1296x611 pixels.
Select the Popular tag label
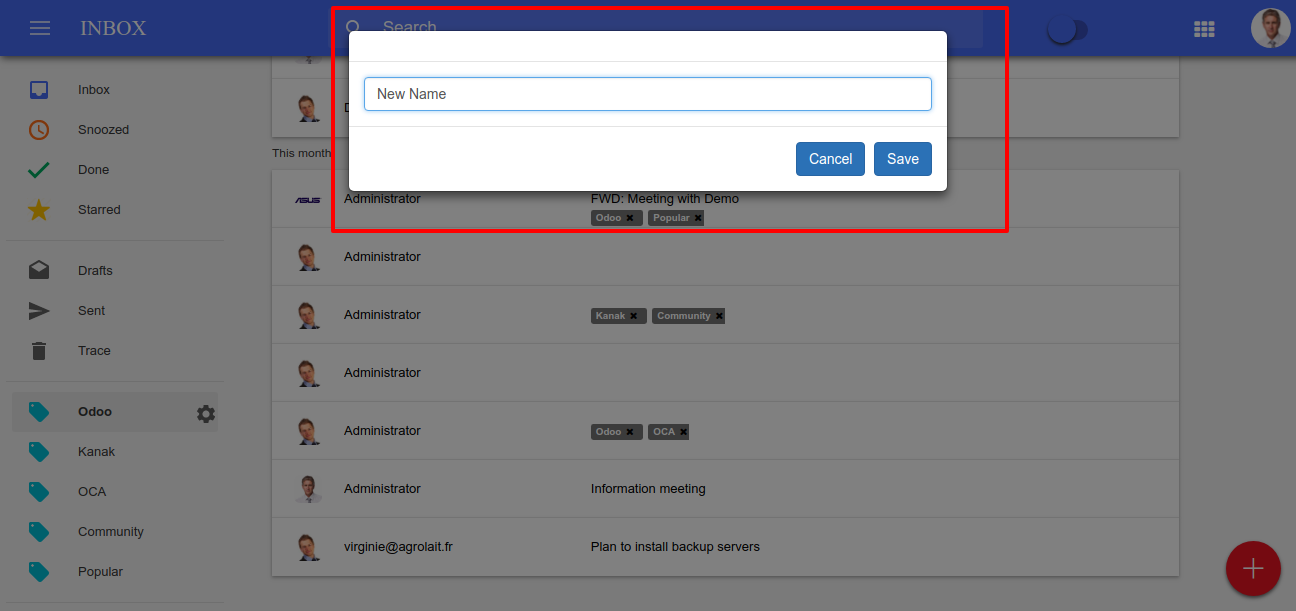coord(101,572)
